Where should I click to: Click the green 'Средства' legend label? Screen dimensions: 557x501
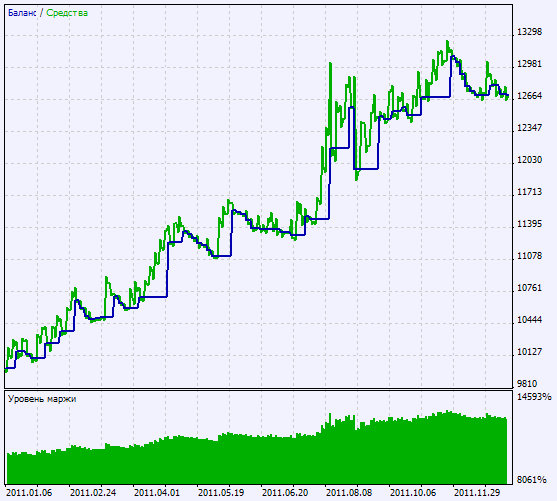tap(67, 13)
